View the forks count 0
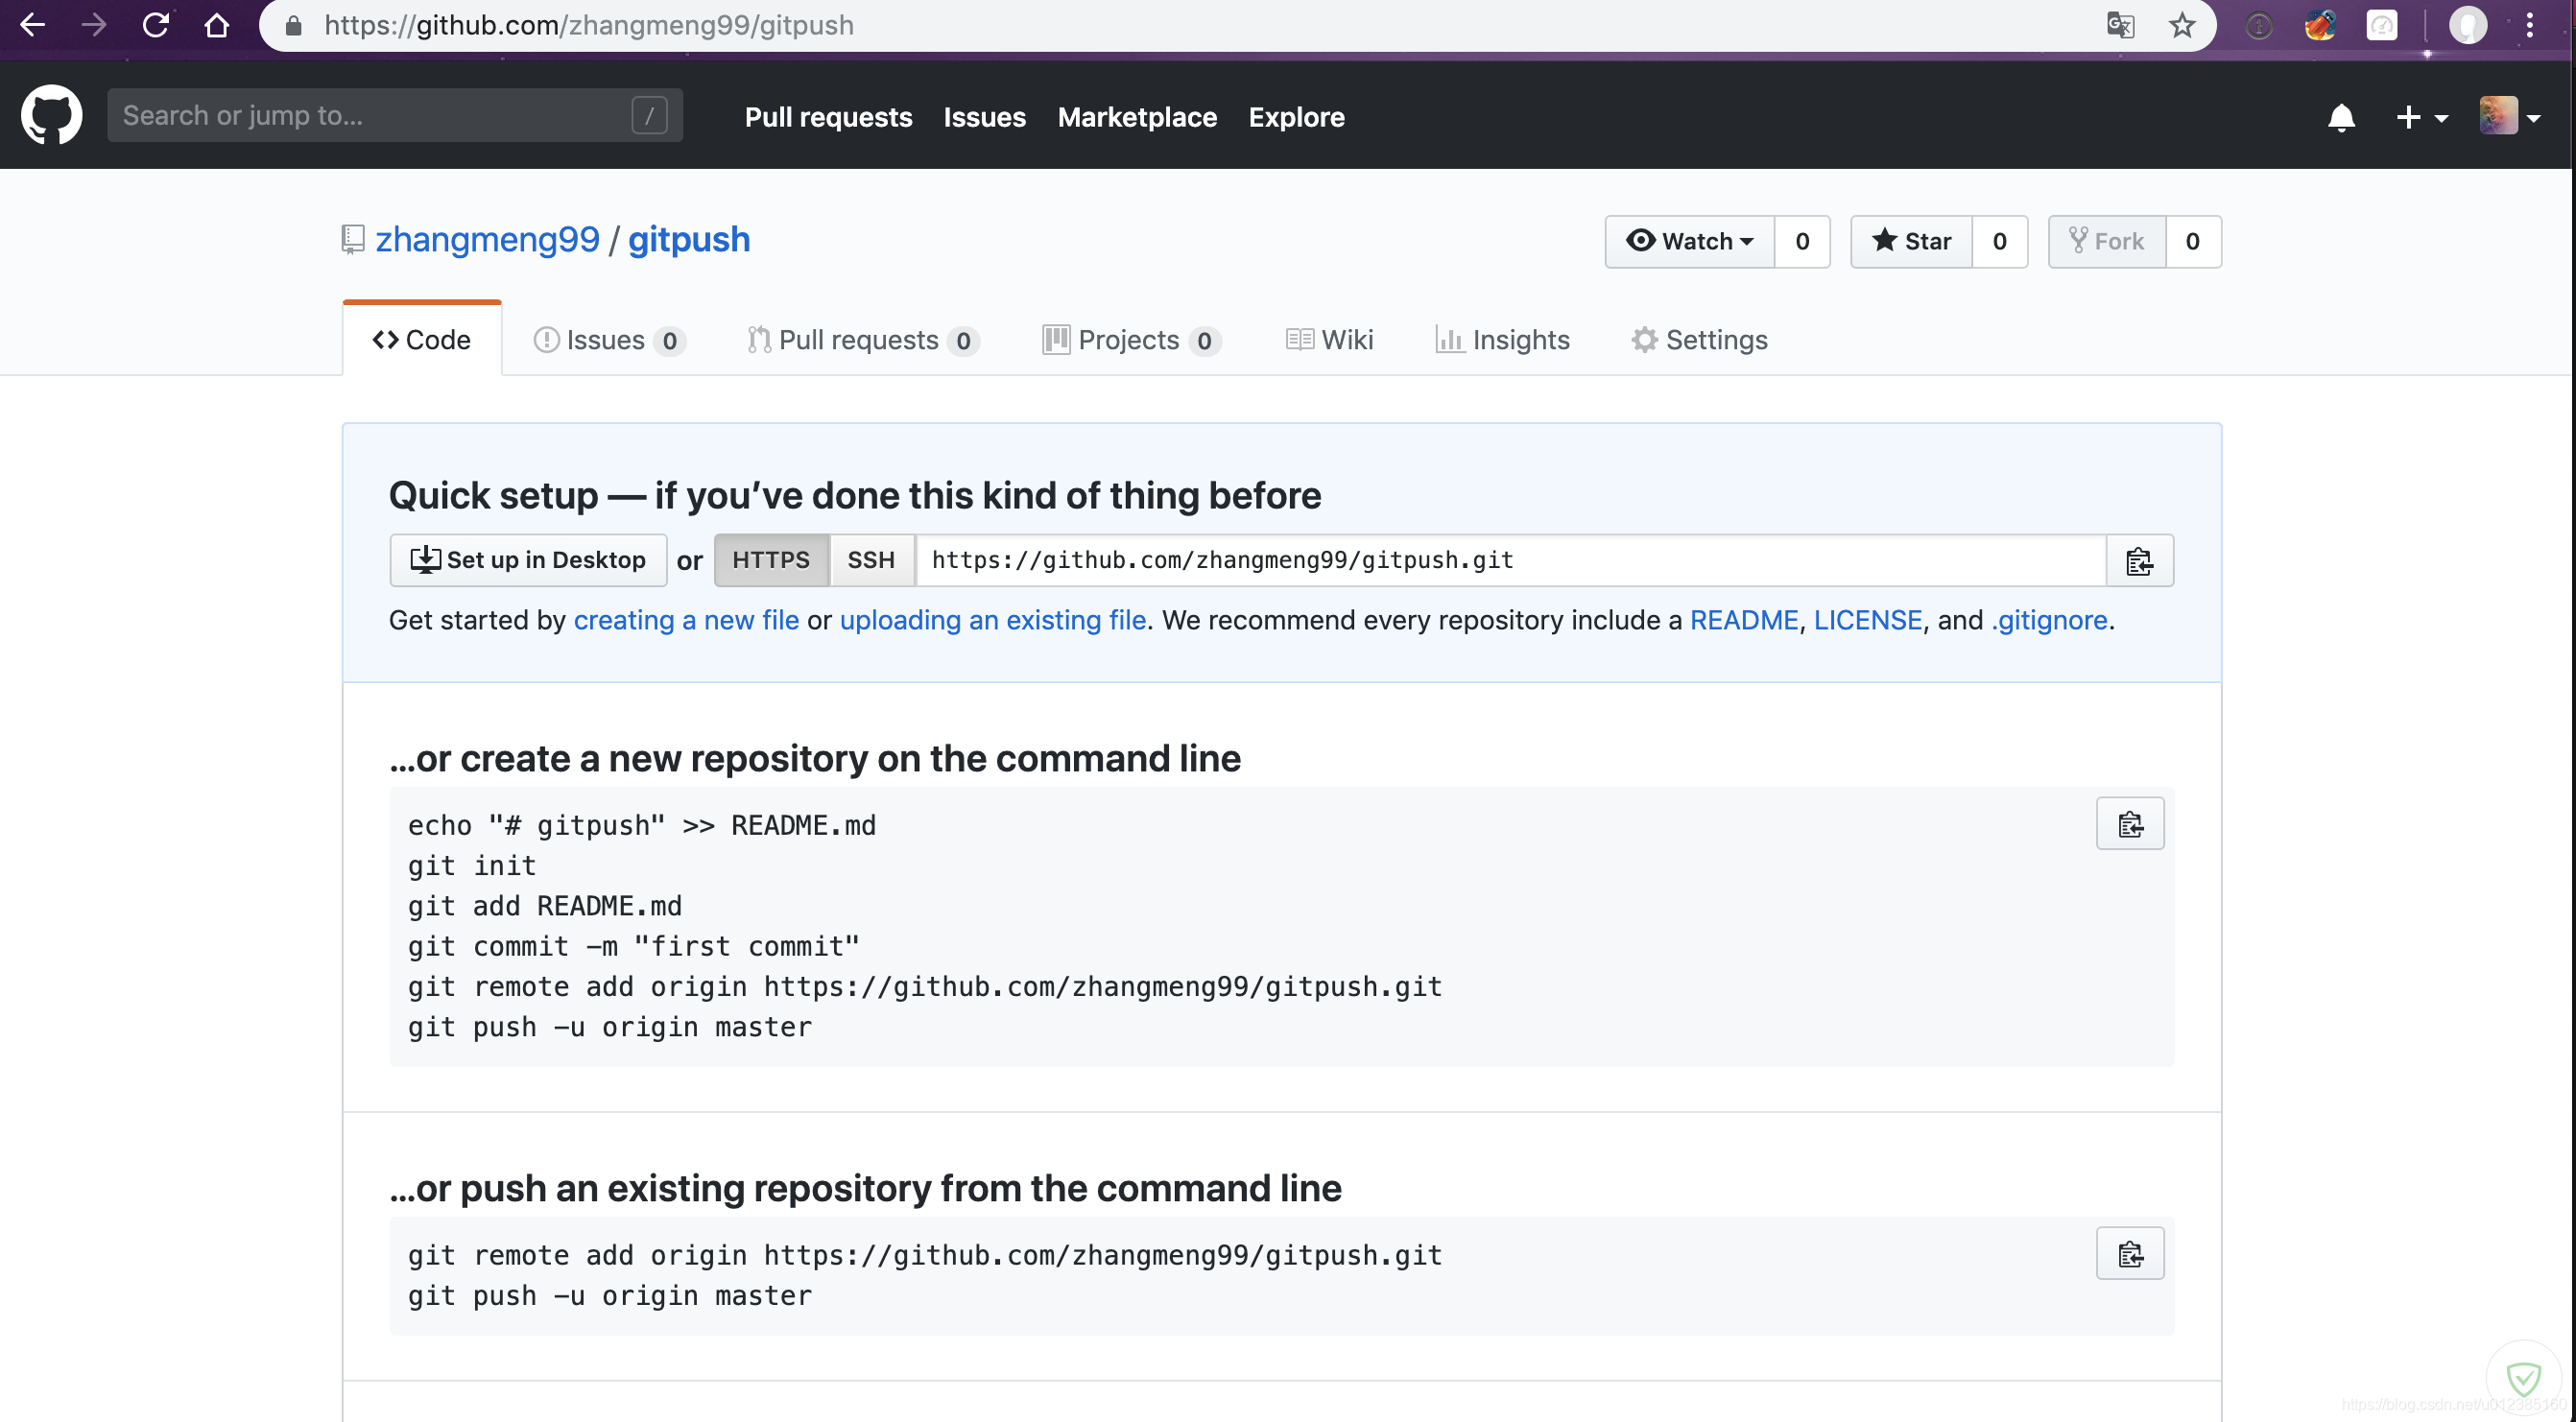 tap(2192, 241)
